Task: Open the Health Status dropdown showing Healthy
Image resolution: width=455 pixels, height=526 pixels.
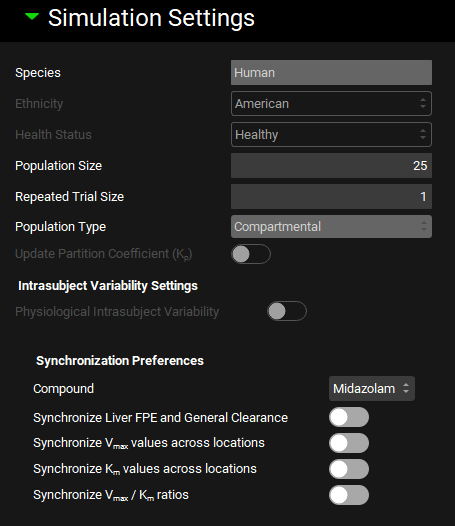Action: tap(331, 135)
